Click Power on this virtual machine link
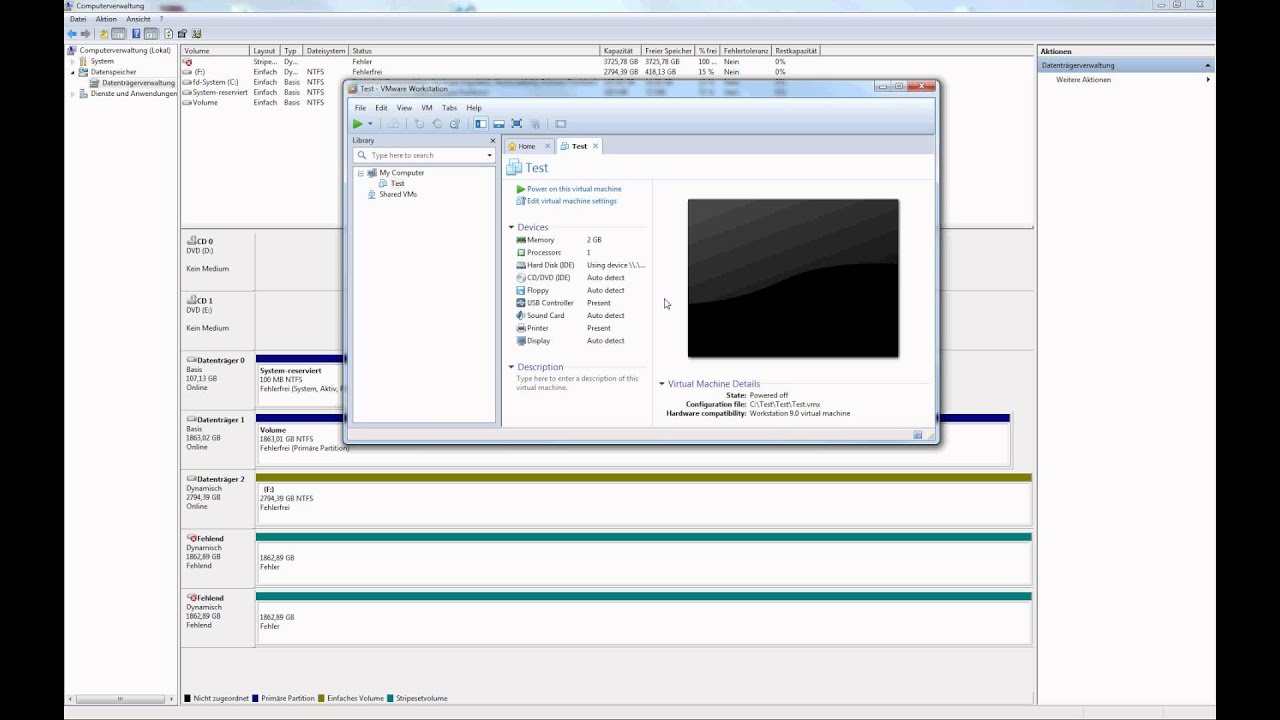 pyautogui.click(x=574, y=189)
